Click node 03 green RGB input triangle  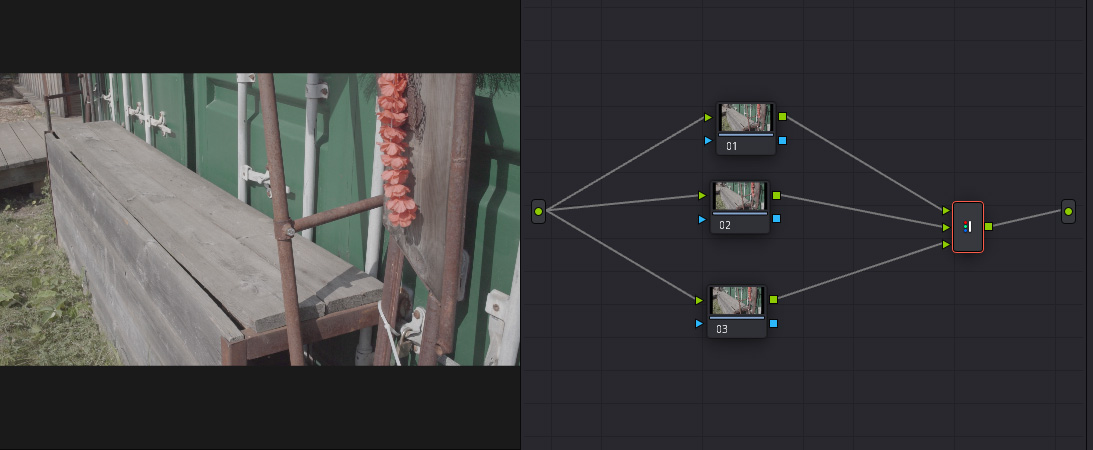pyautogui.click(x=699, y=300)
